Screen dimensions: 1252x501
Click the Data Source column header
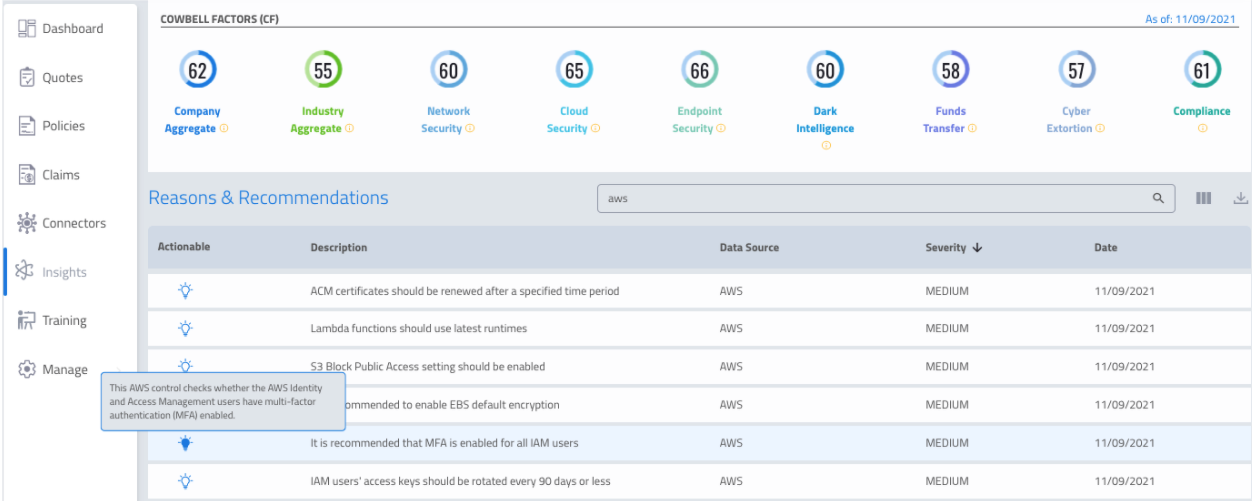749,247
